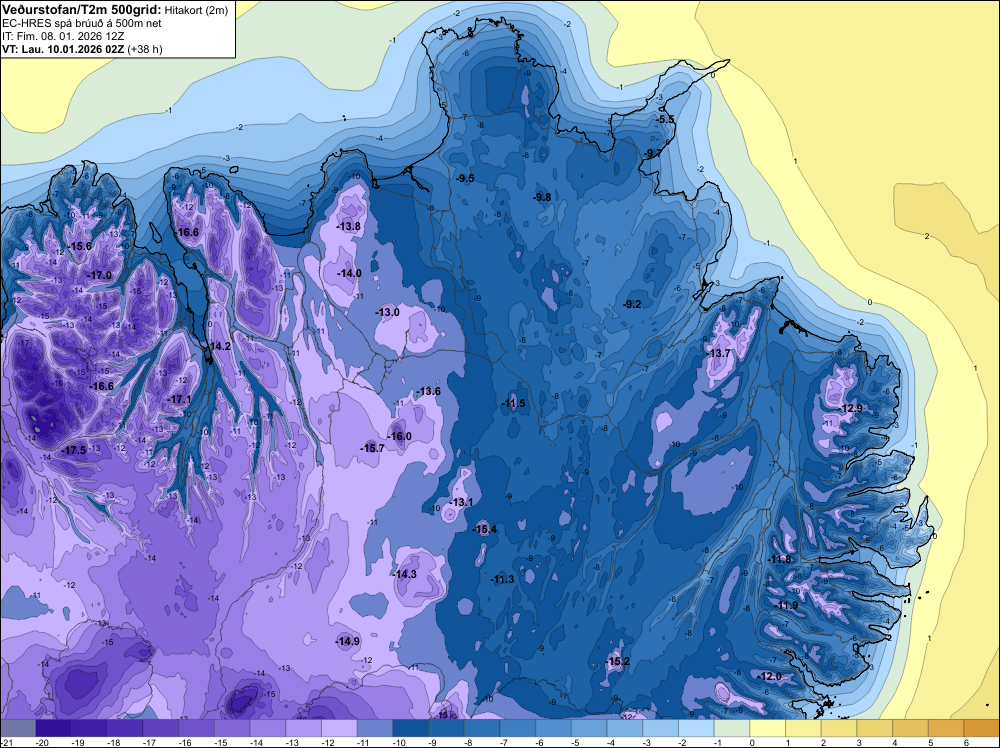Click the '3' label in the legend

(860, 743)
